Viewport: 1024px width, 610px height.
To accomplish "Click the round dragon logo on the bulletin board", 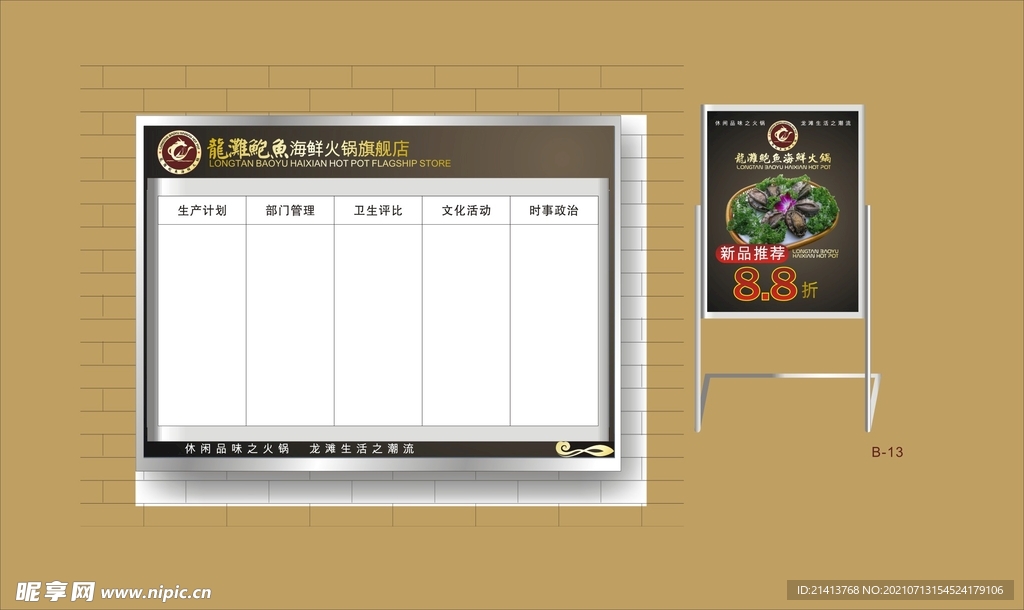I will coord(179,152).
